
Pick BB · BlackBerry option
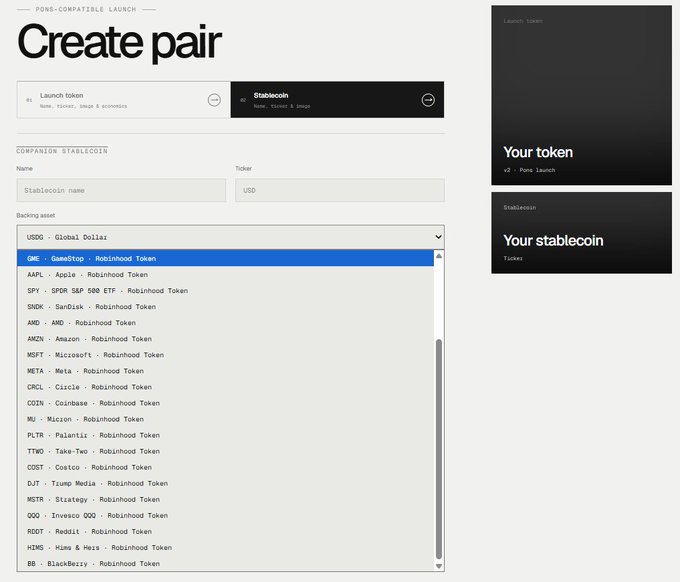(226, 563)
